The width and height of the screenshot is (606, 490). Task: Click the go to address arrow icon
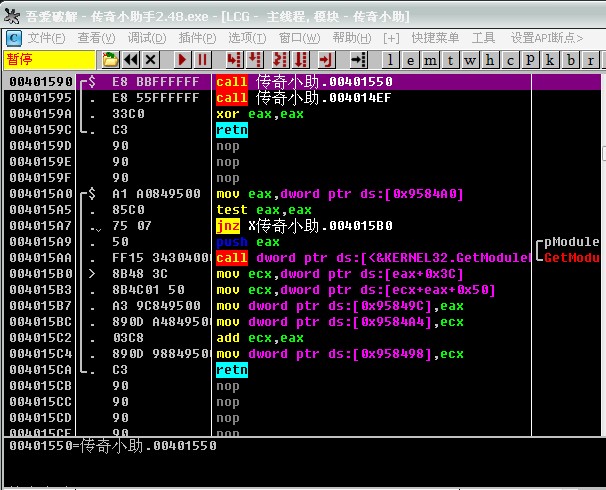(x=358, y=60)
